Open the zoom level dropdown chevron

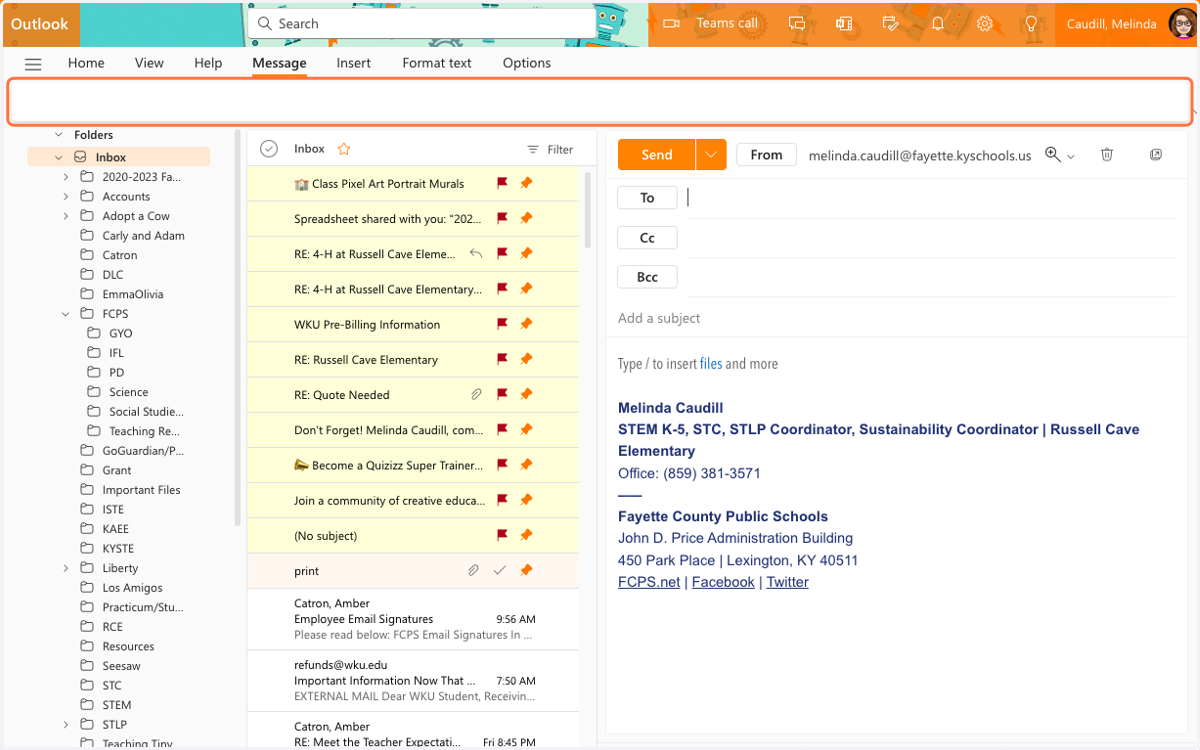click(1071, 157)
